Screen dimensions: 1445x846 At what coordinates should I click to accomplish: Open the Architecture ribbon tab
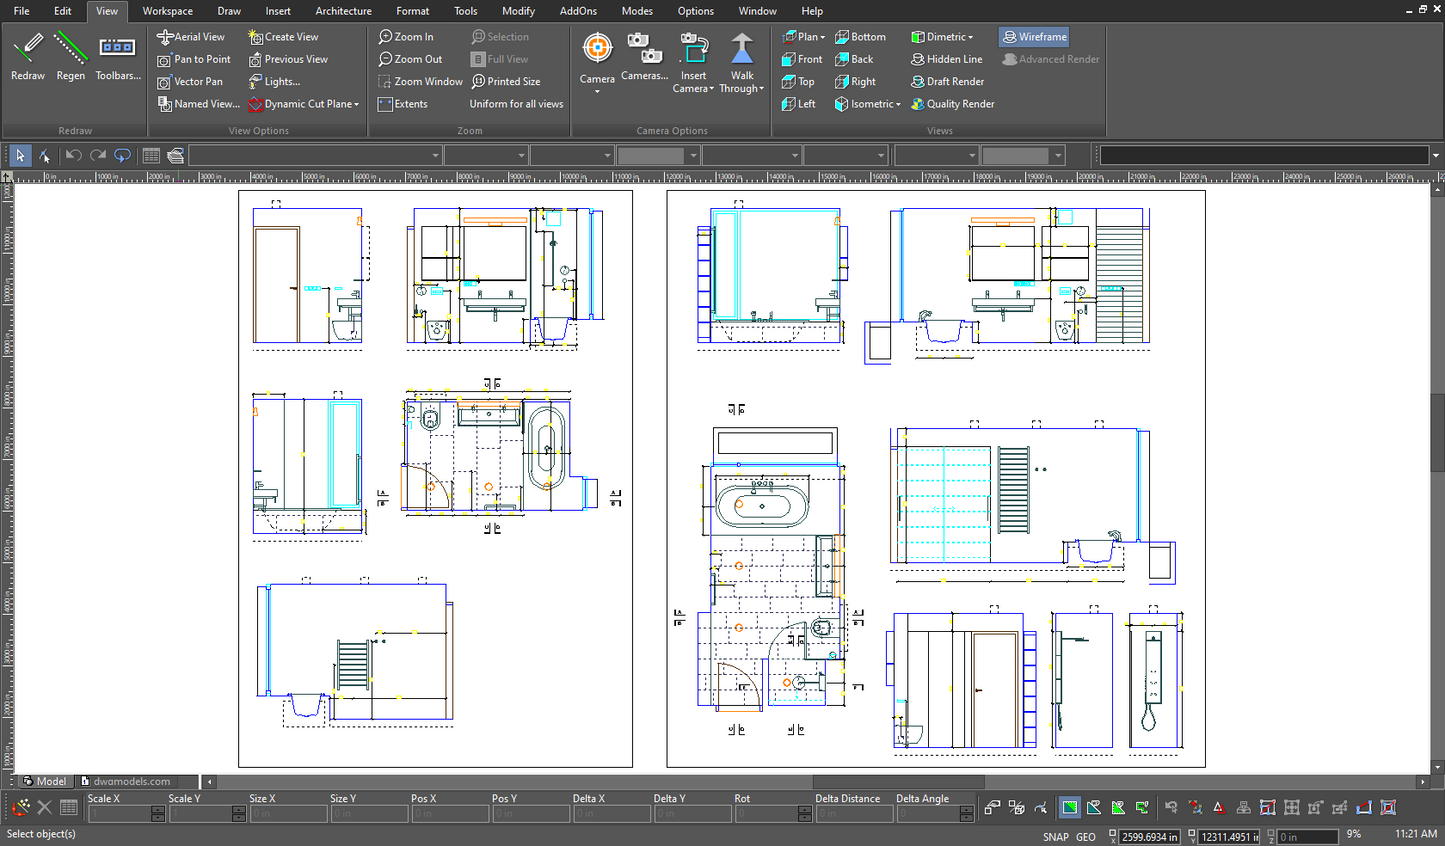click(x=343, y=11)
